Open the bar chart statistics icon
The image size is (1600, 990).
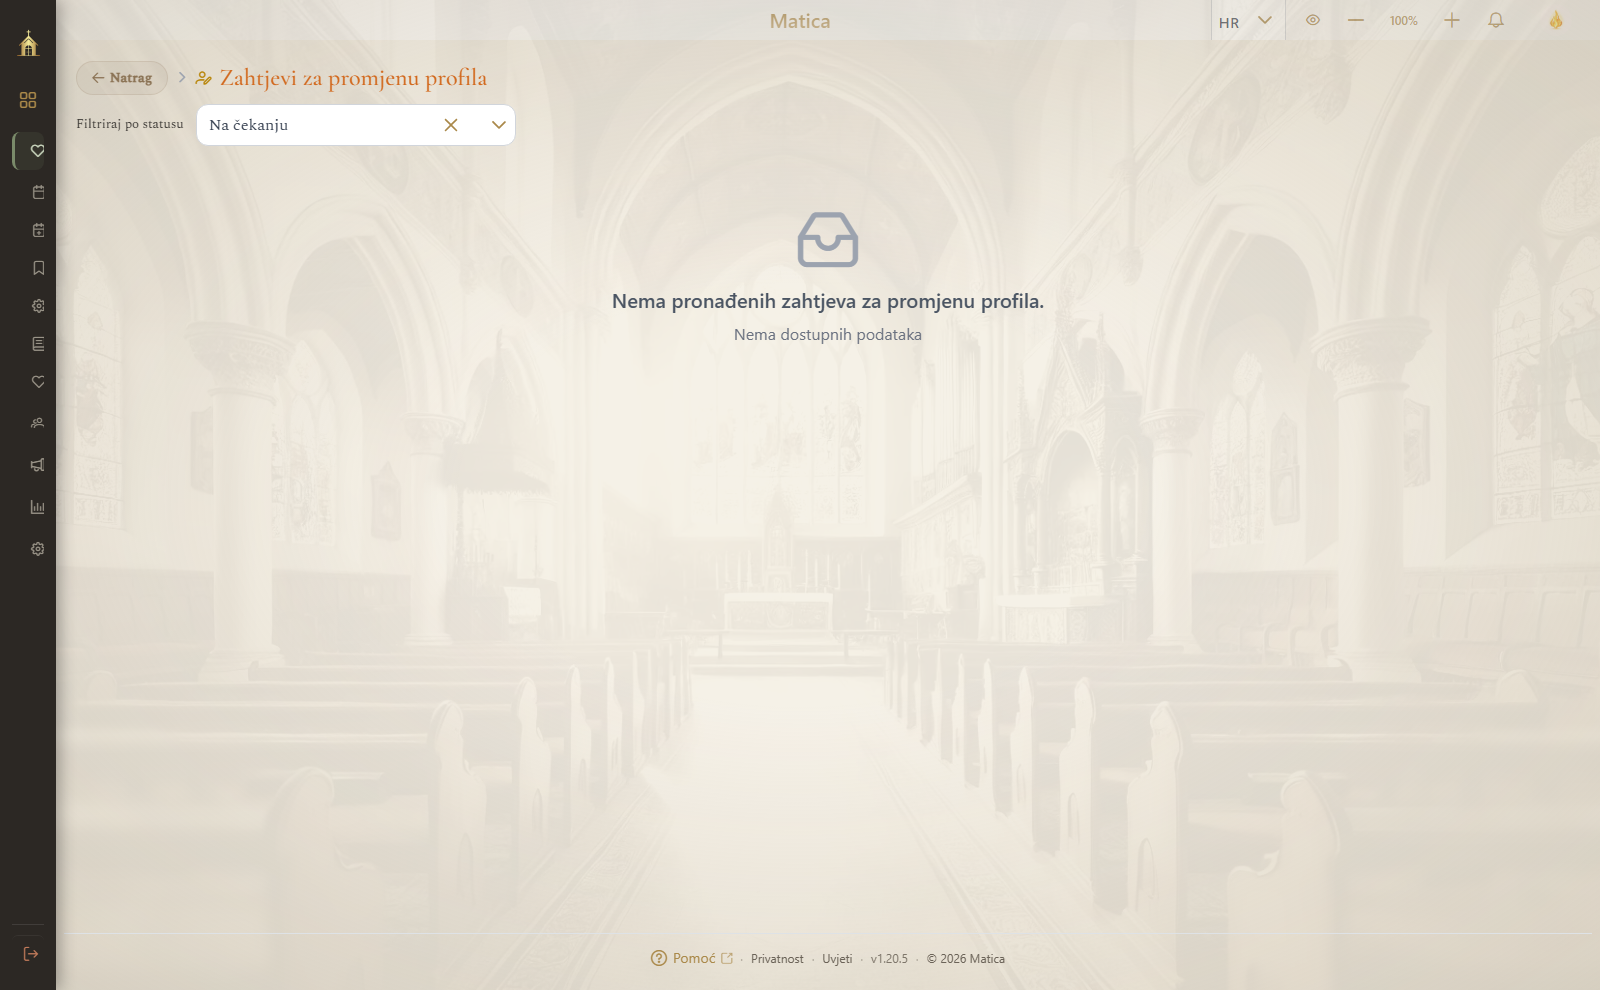pos(38,507)
